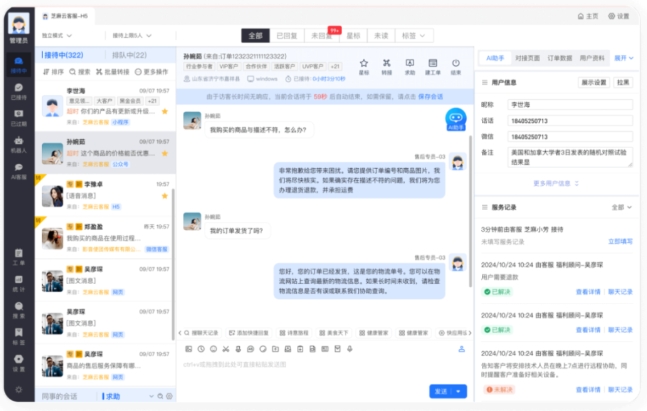This screenshot has width=647, height=411.
Task: Select the 星标 filter tab
Action: pos(353,36)
